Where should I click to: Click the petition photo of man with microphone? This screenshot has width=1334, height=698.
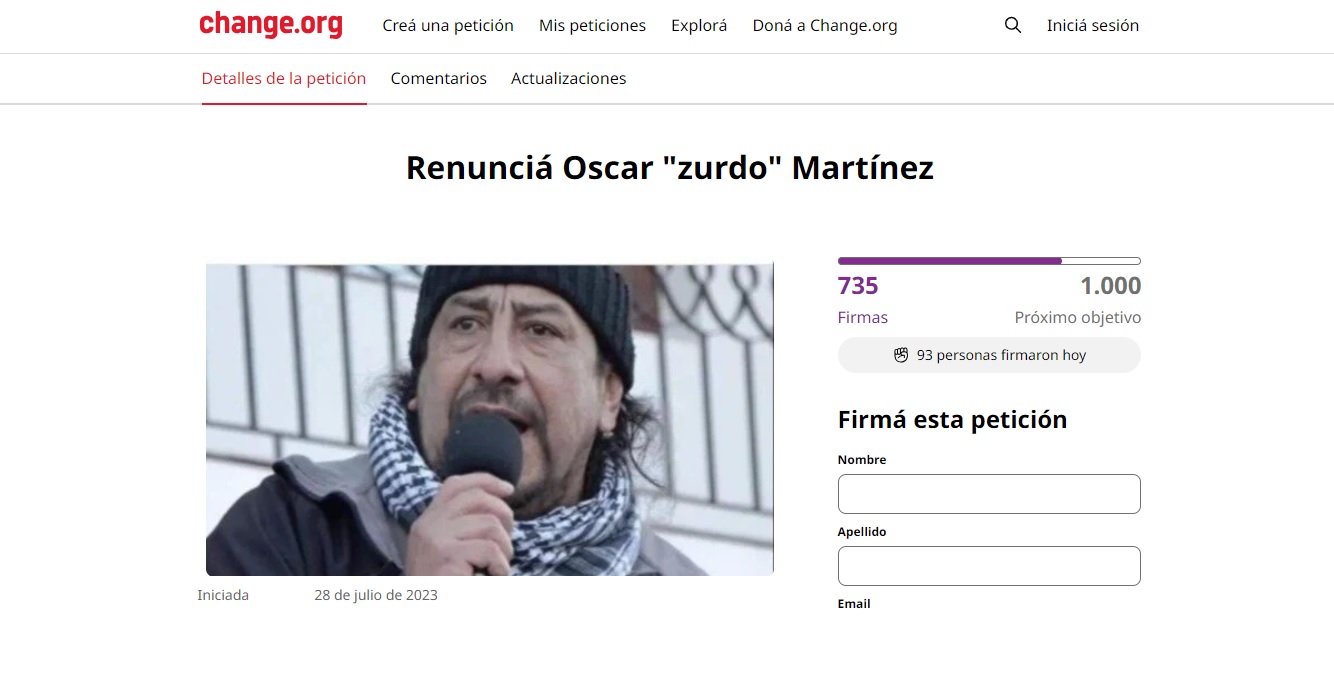(x=490, y=420)
